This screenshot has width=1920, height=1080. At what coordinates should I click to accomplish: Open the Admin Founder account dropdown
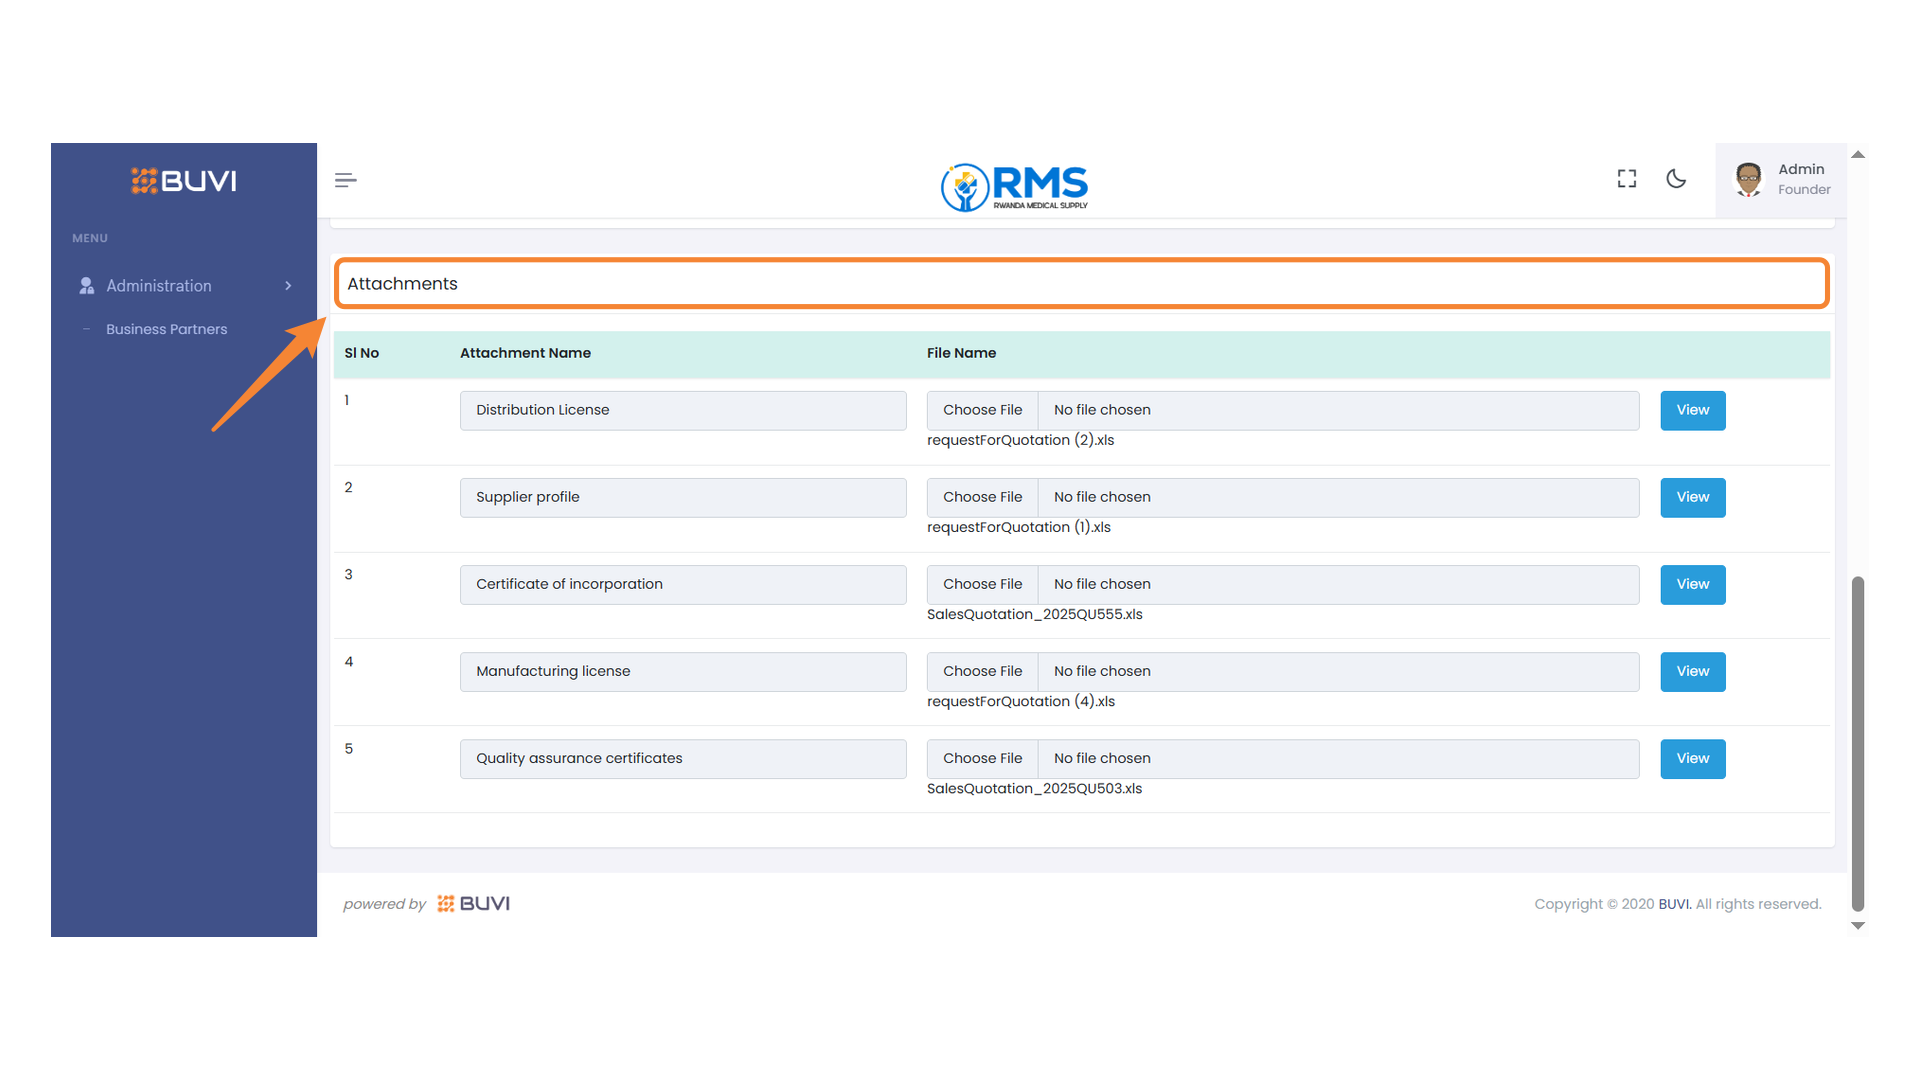[1790, 179]
